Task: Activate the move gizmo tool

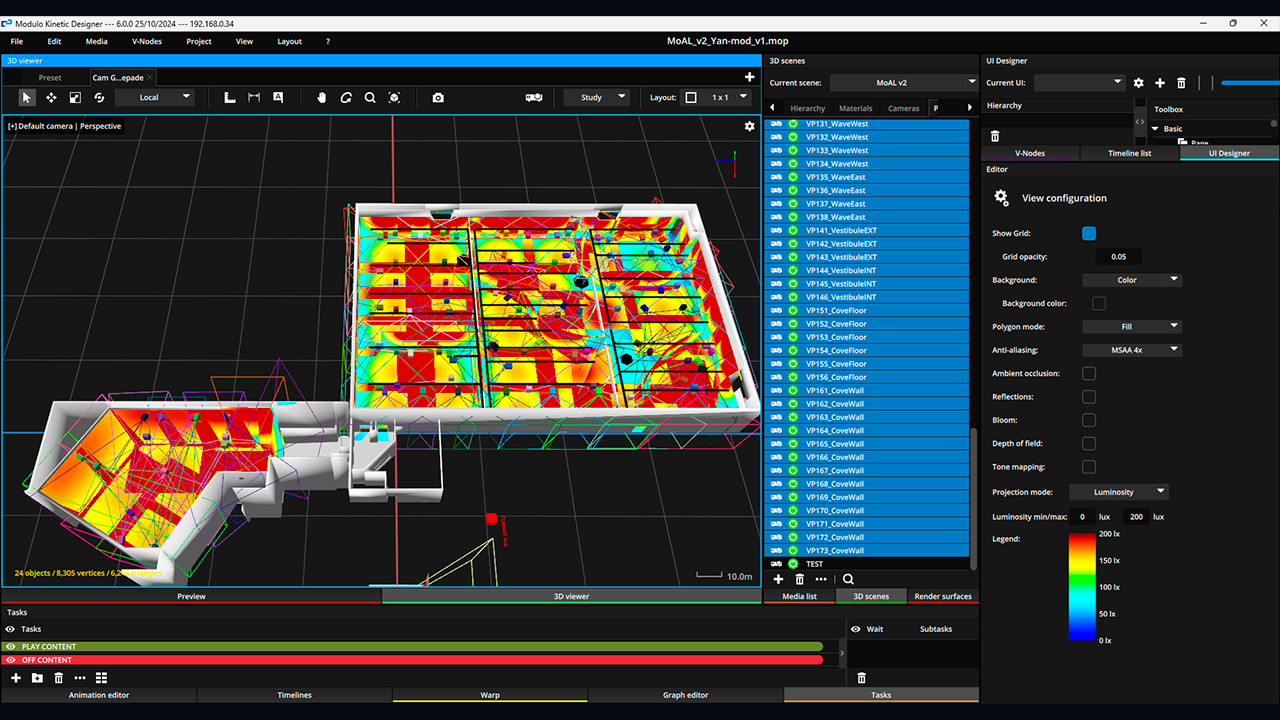Action: click(51, 97)
